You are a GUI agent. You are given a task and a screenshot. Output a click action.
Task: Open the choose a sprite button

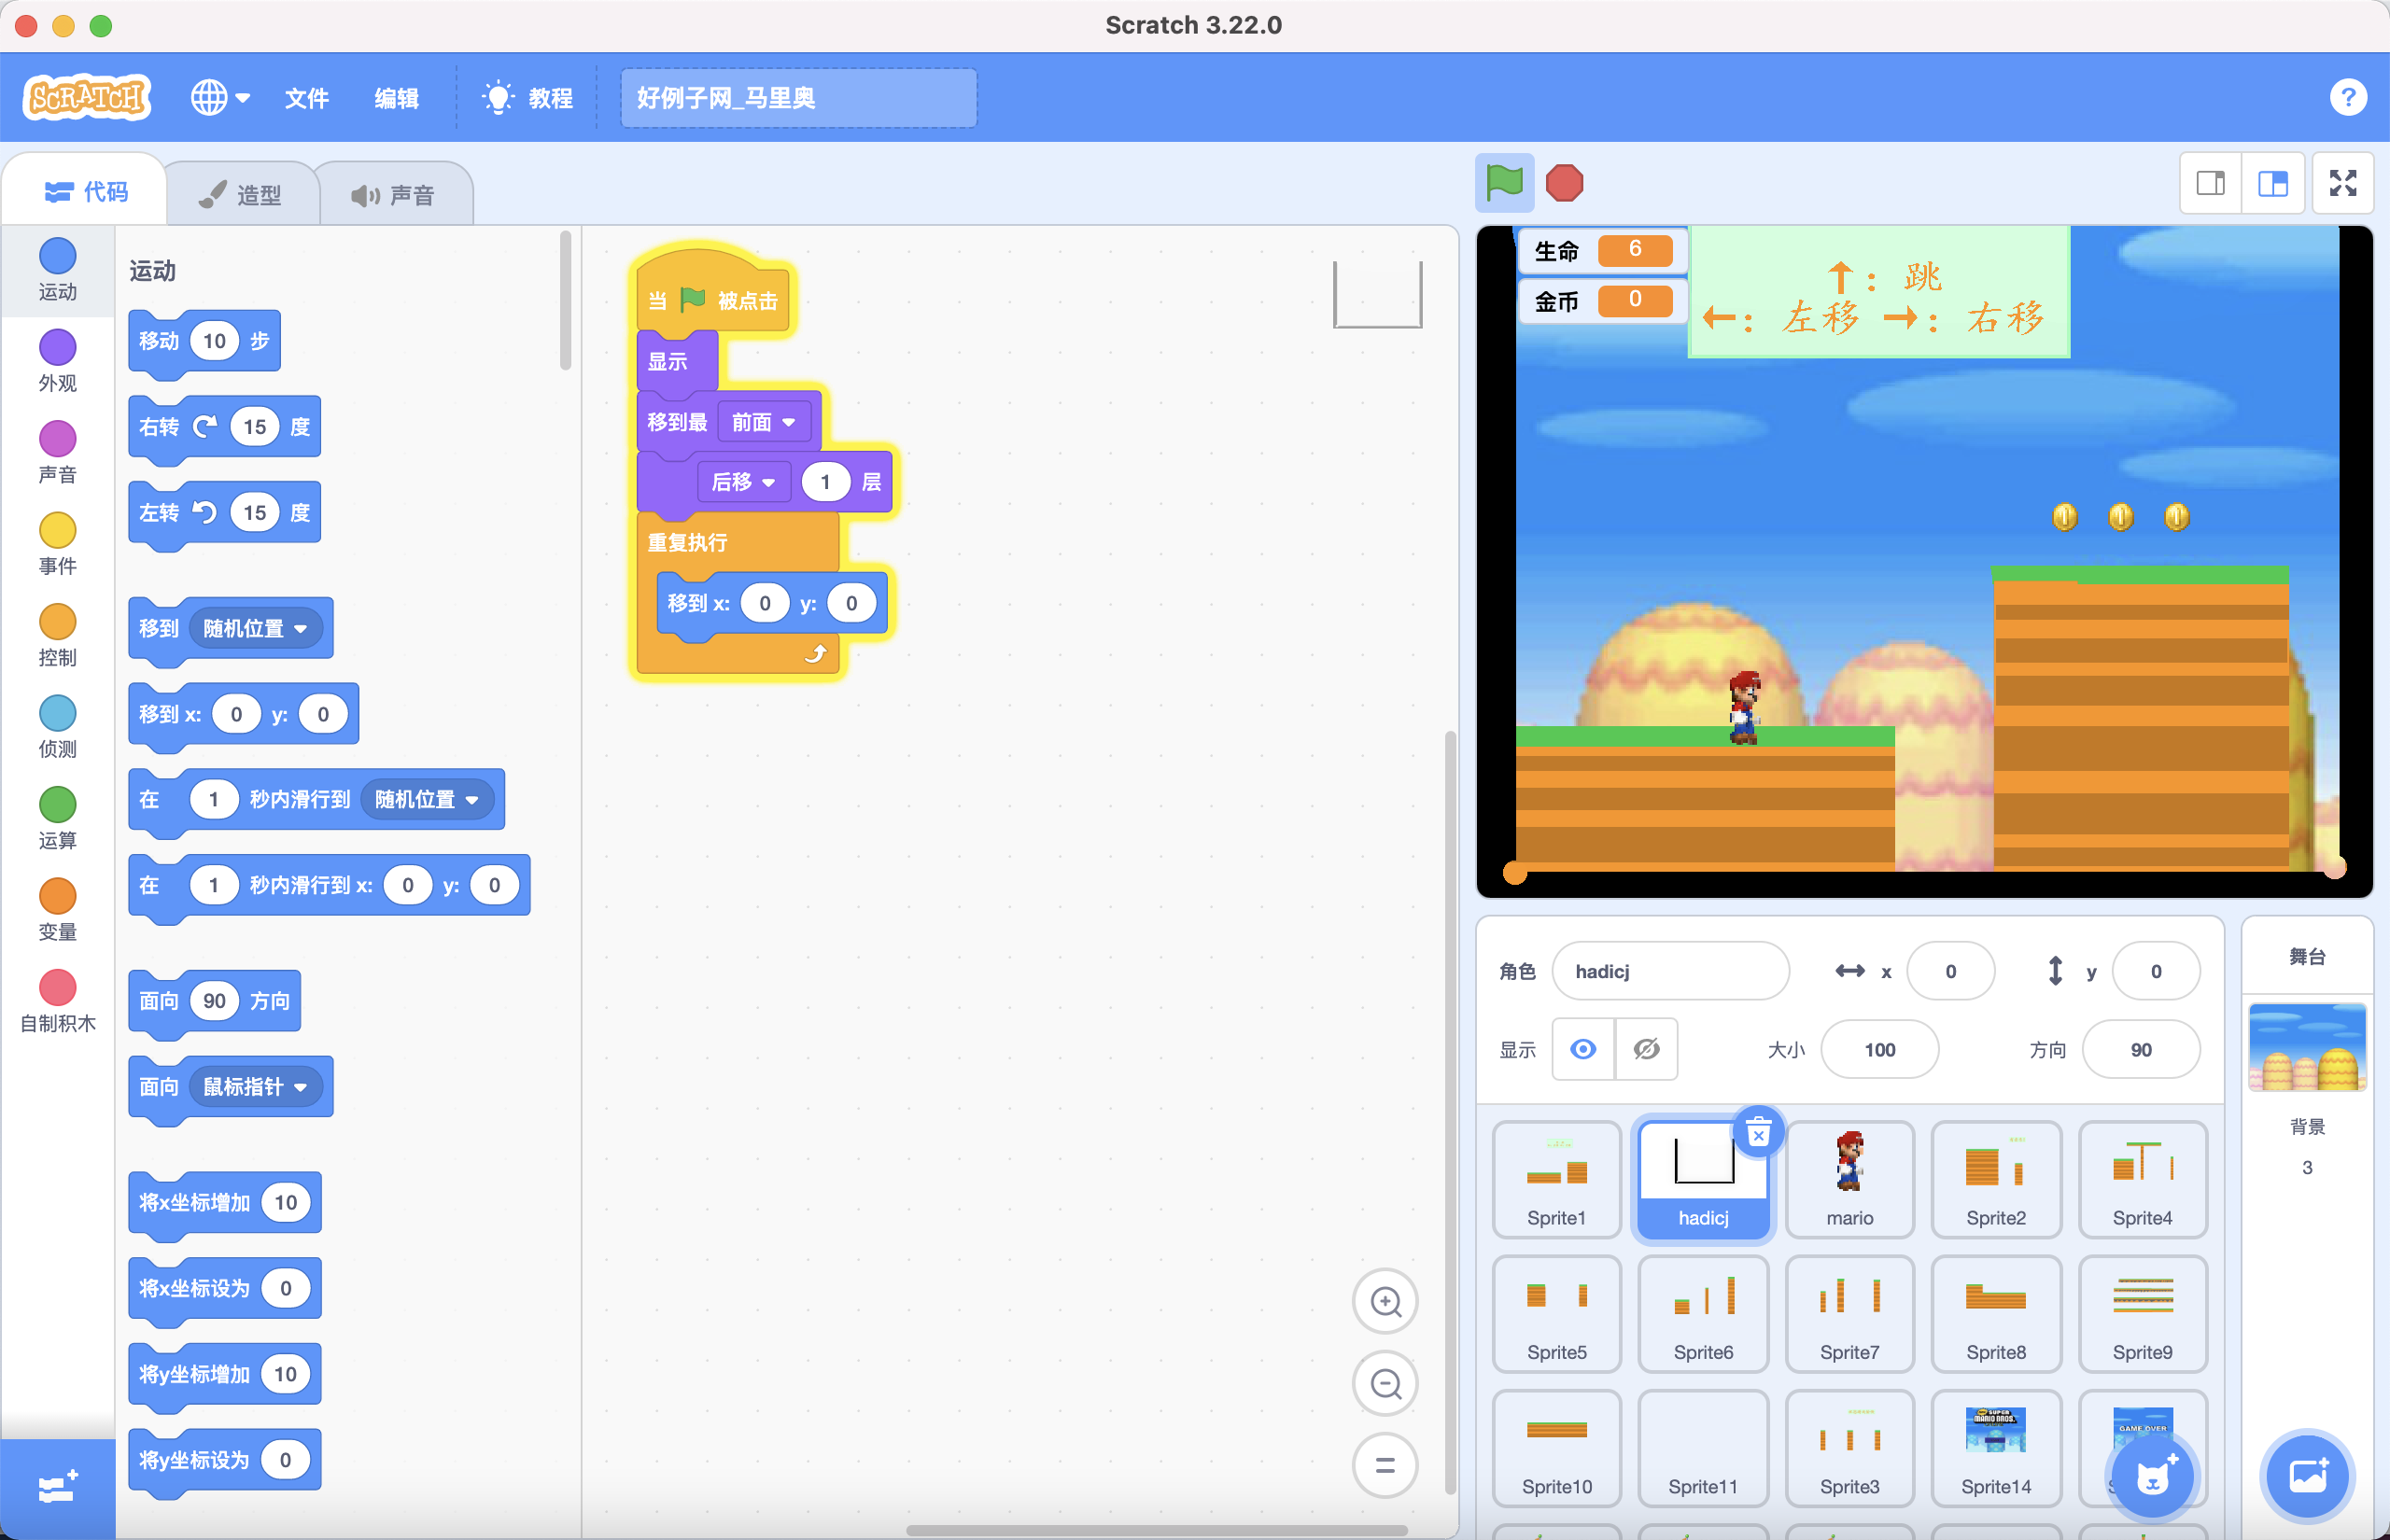(2151, 1476)
